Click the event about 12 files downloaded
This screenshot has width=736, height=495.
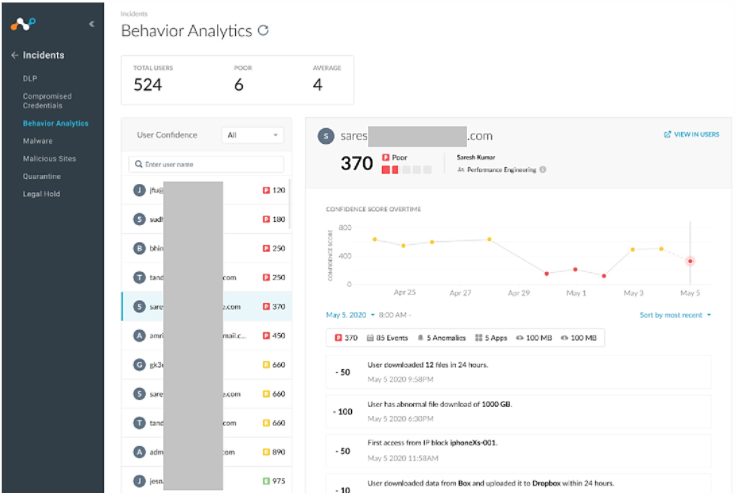518,372
